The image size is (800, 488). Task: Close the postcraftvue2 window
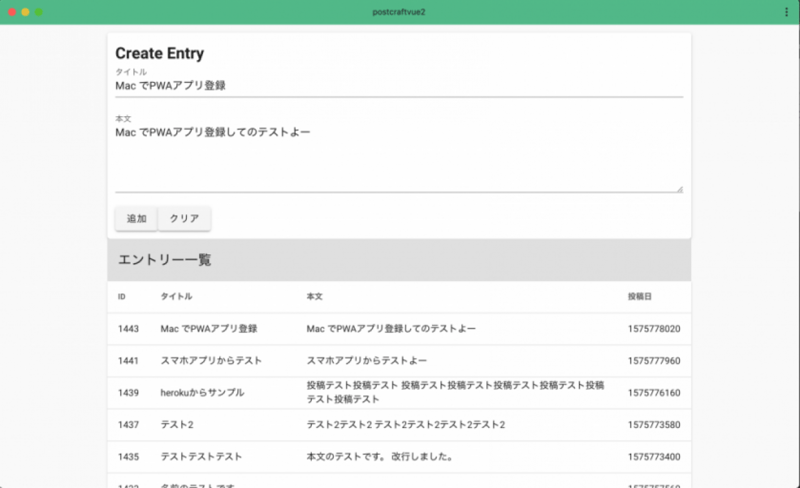click(11, 12)
